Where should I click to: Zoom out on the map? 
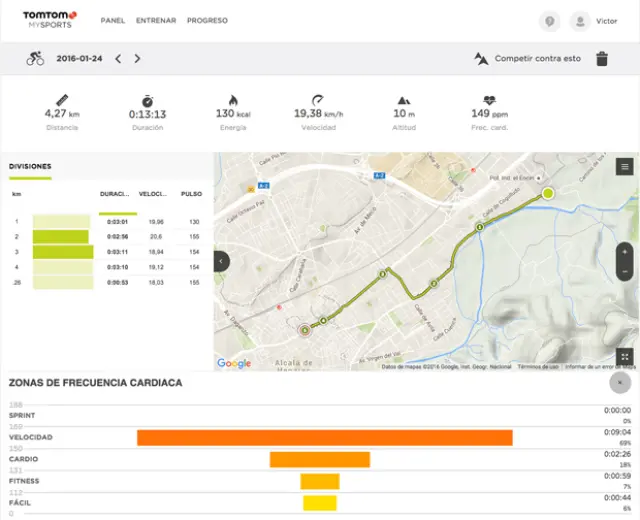coord(625,272)
